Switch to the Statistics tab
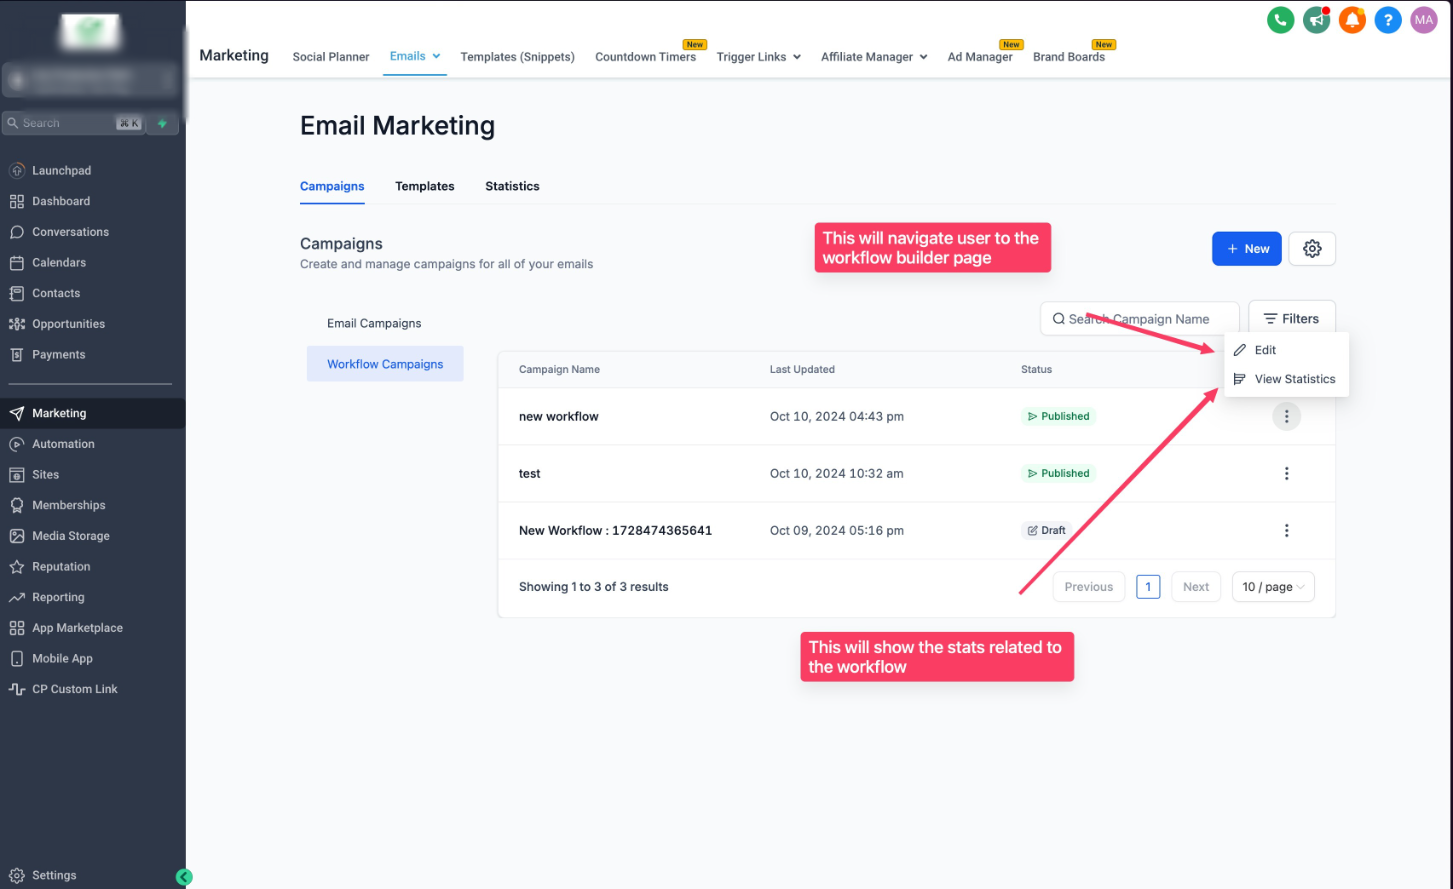Image resolution: width=1453 pixels, height=889 pixels. coord(512,186)
